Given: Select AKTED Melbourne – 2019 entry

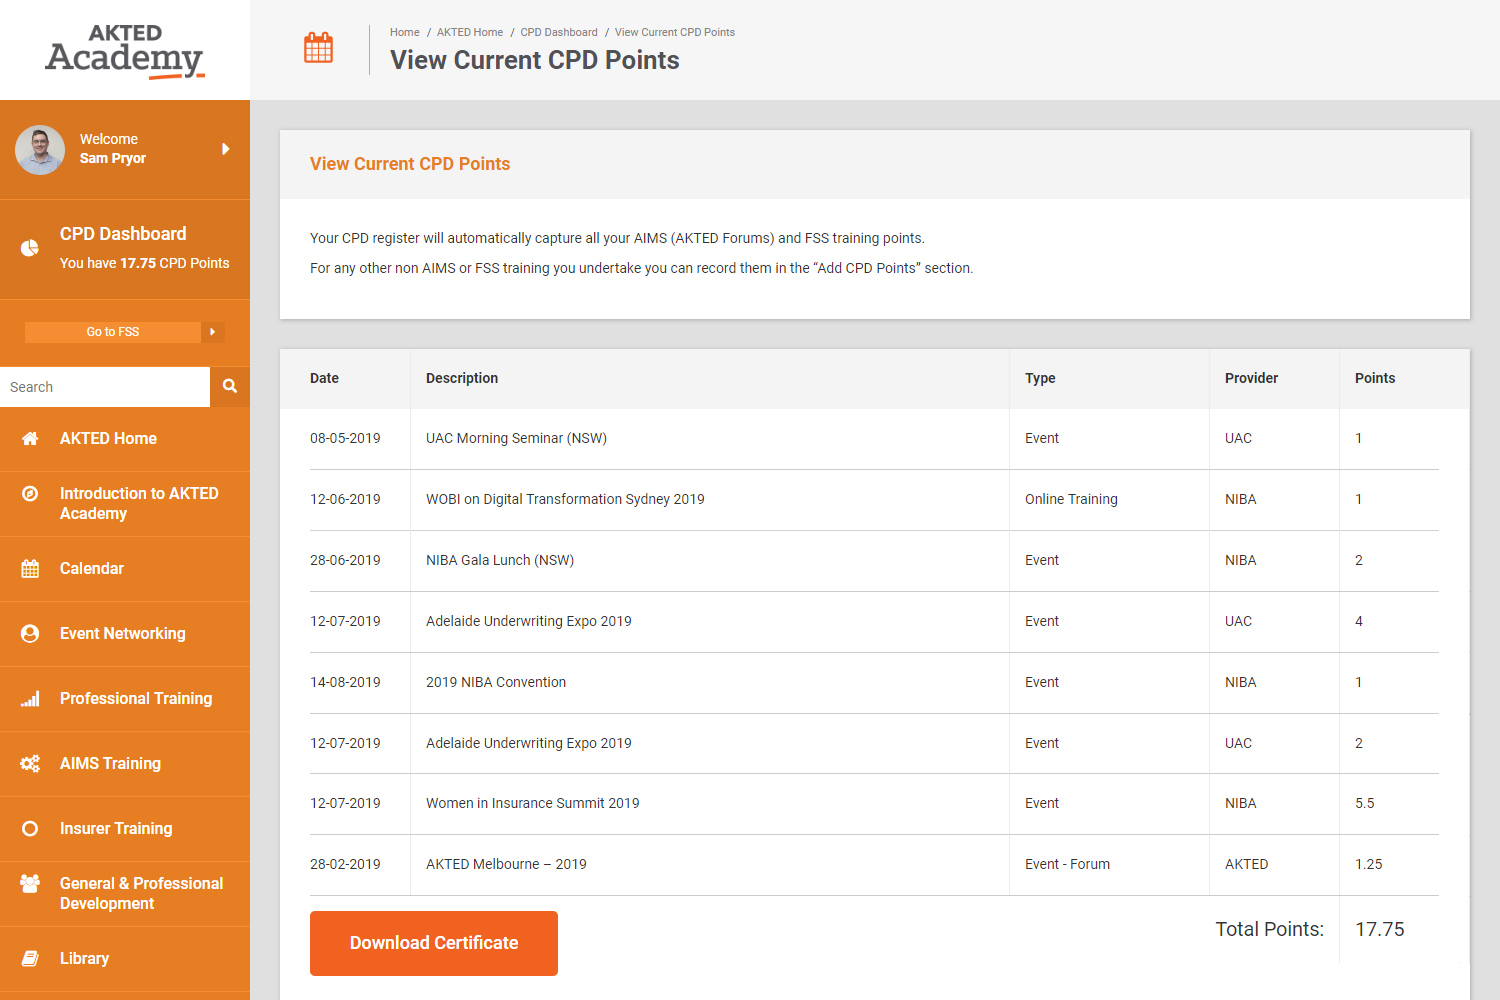Looking at the screenshot, I should [506, 864].
